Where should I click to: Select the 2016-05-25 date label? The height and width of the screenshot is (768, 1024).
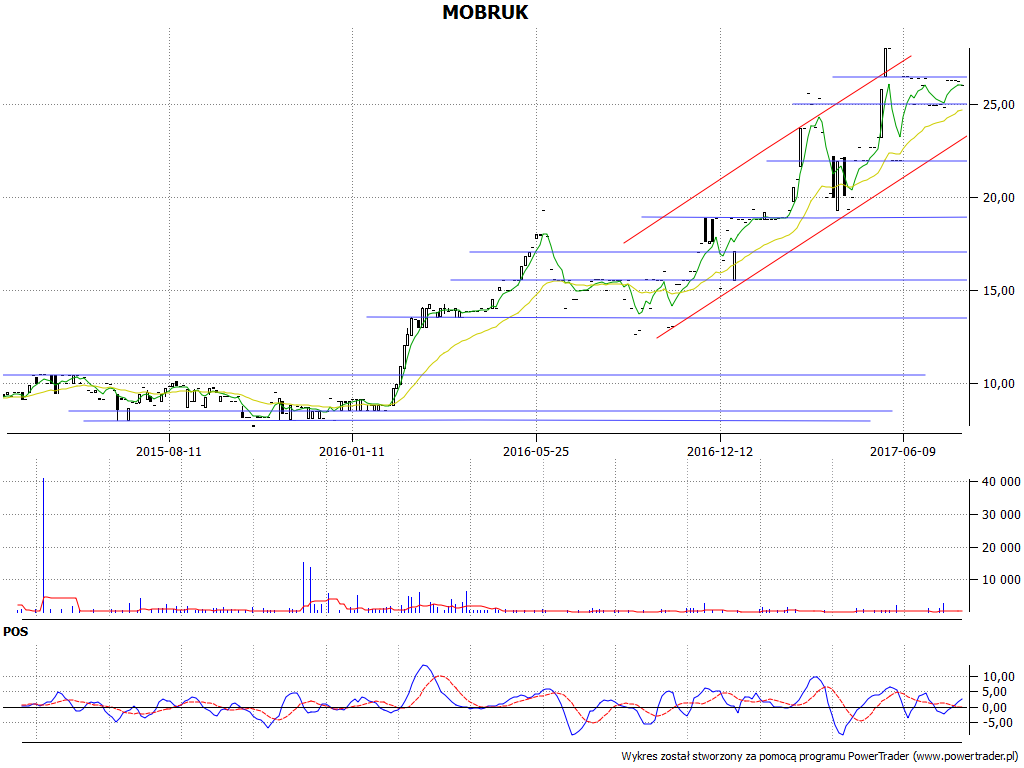click(536, 451)
